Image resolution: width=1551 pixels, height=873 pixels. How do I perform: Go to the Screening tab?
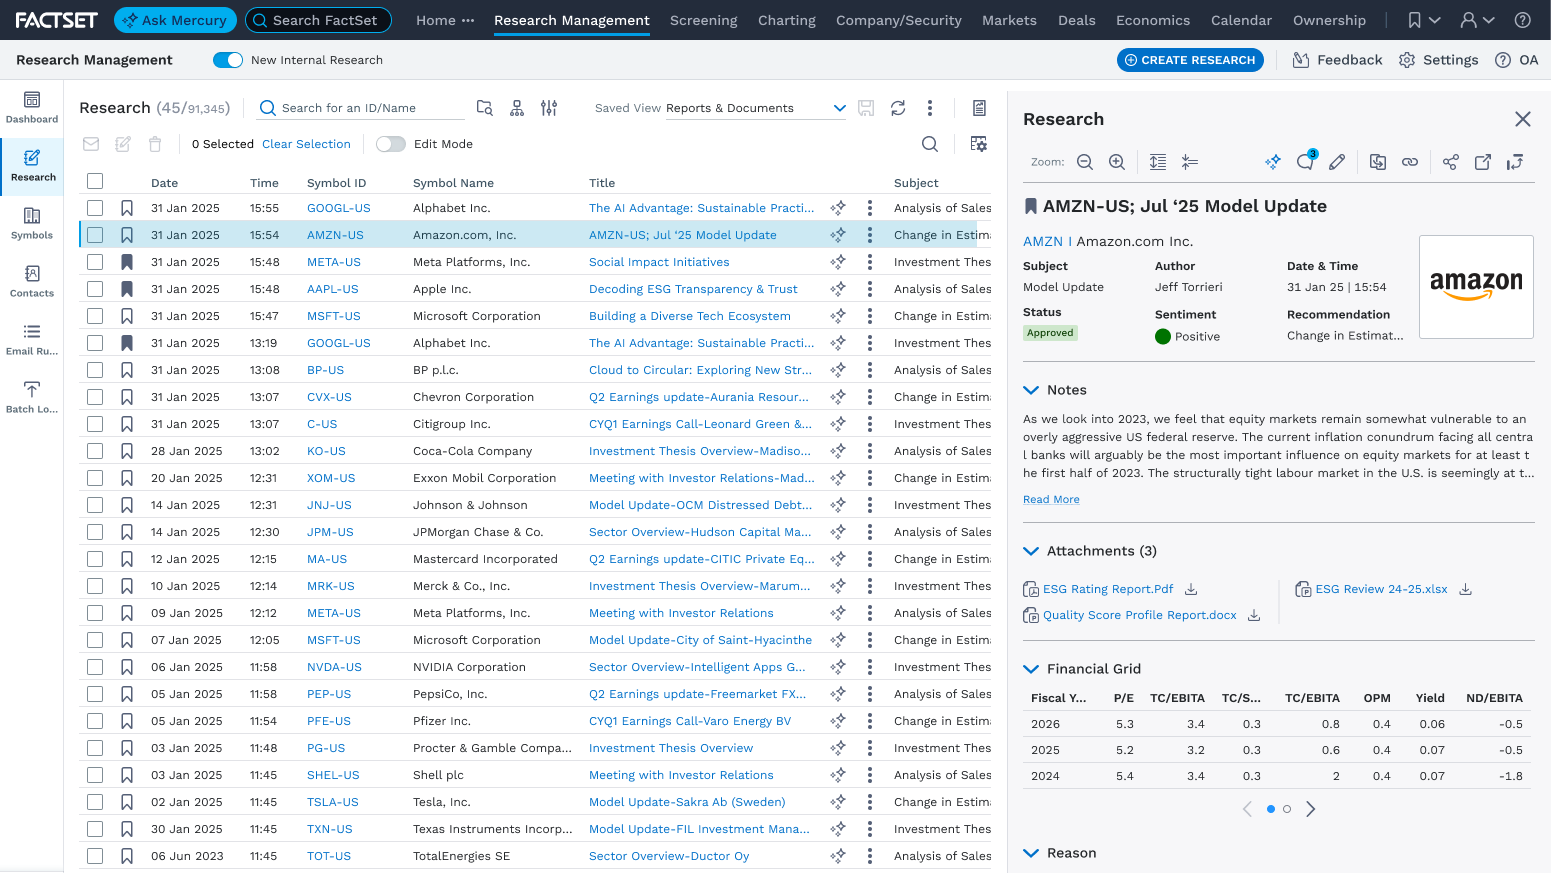click(703, 20)
